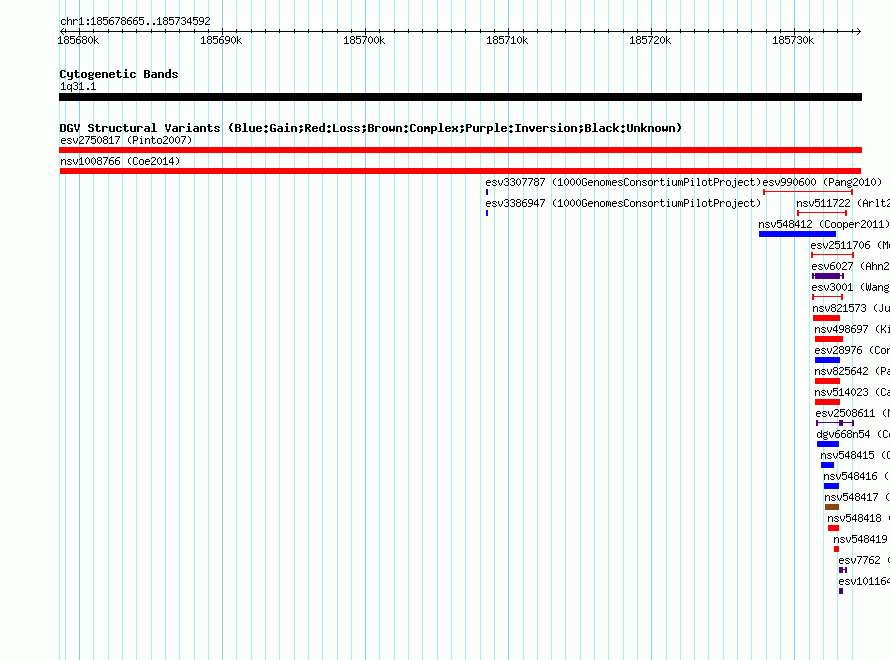Click the esv7762 variant label
Screen dimensions: 890x660
[863, 560]
